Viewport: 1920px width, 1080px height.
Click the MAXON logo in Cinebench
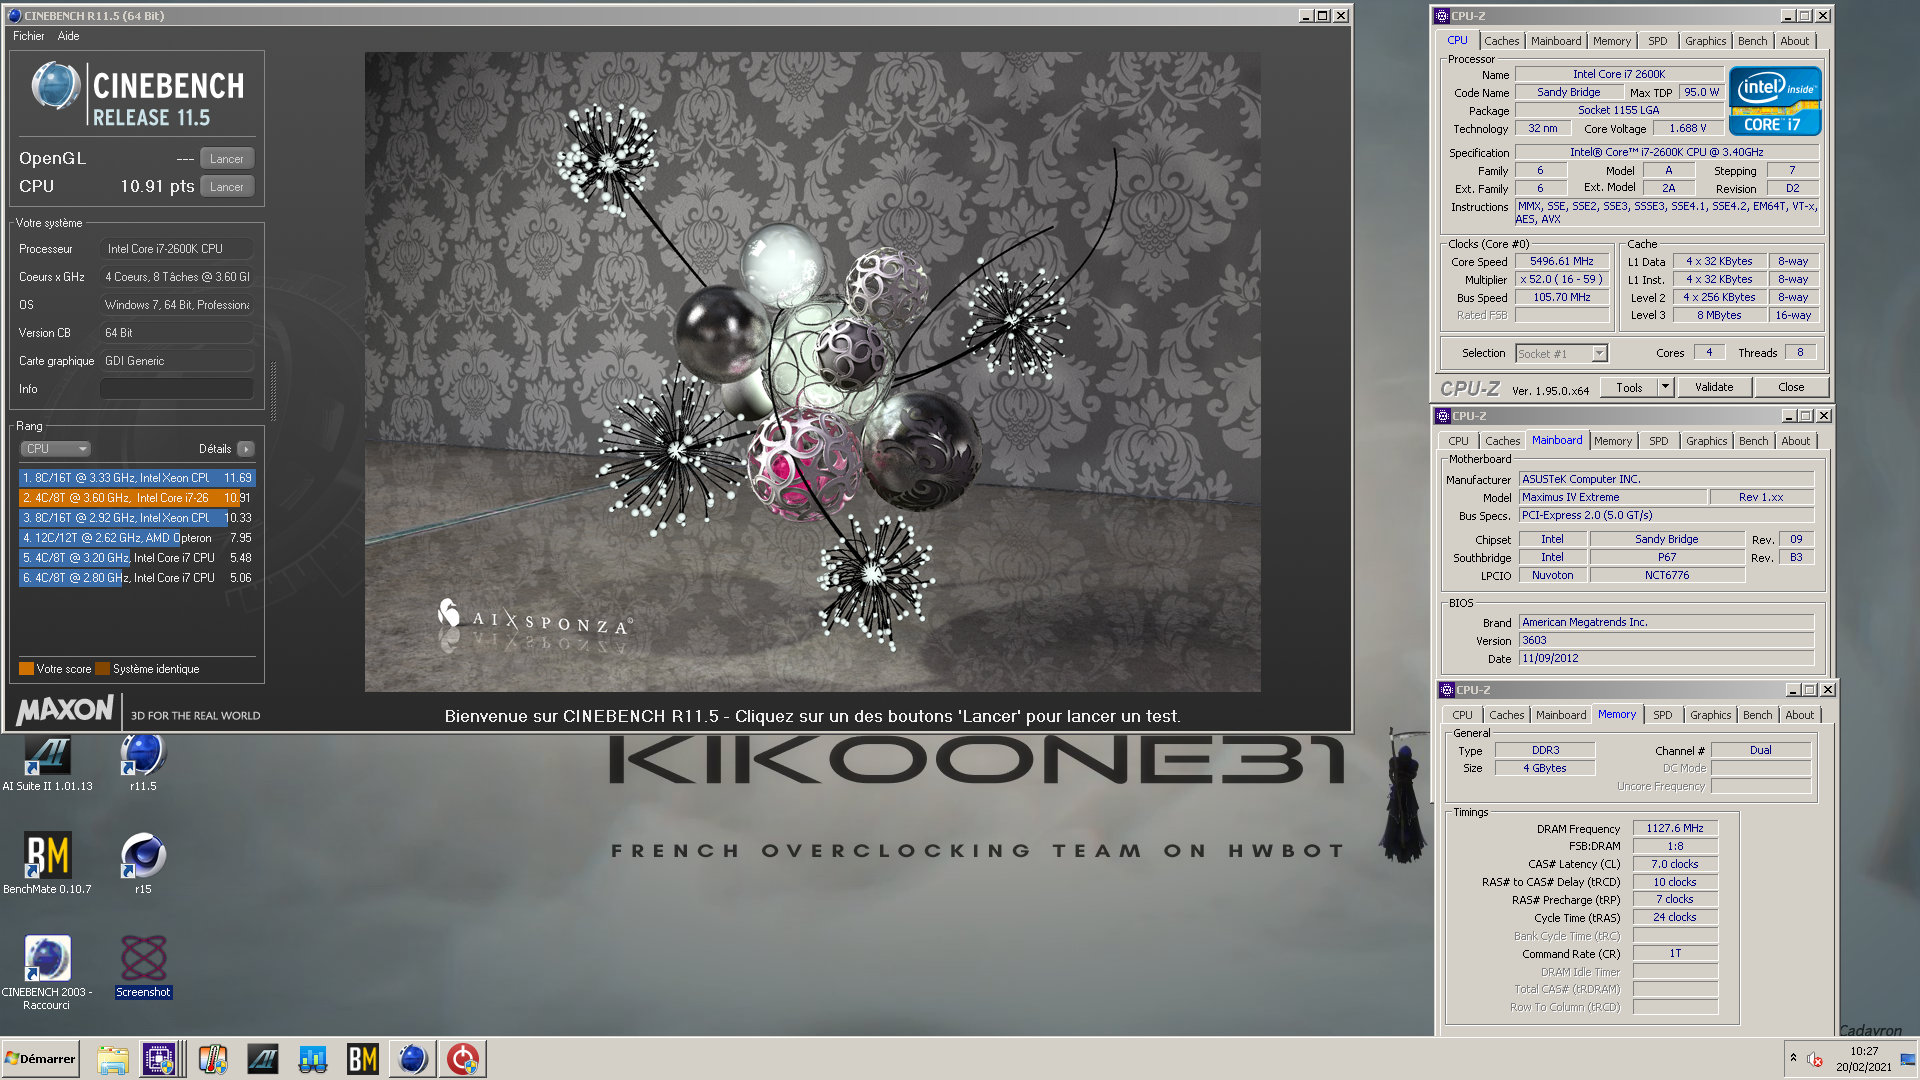click(x=66, y=711)
